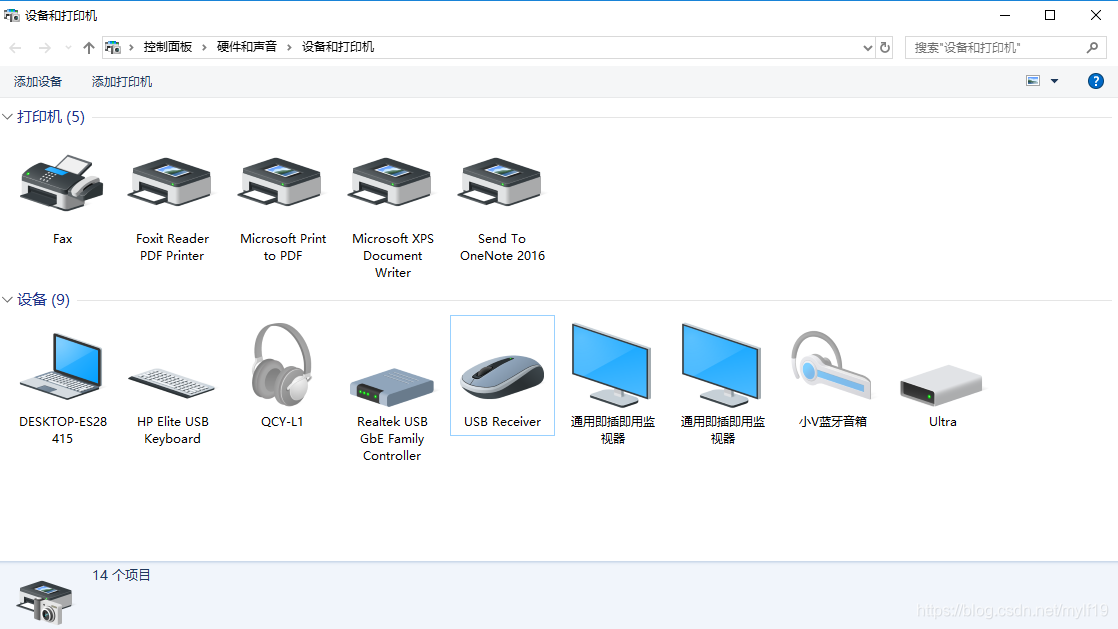Click 'Microsoft XPS Document Writer' label

393,255
